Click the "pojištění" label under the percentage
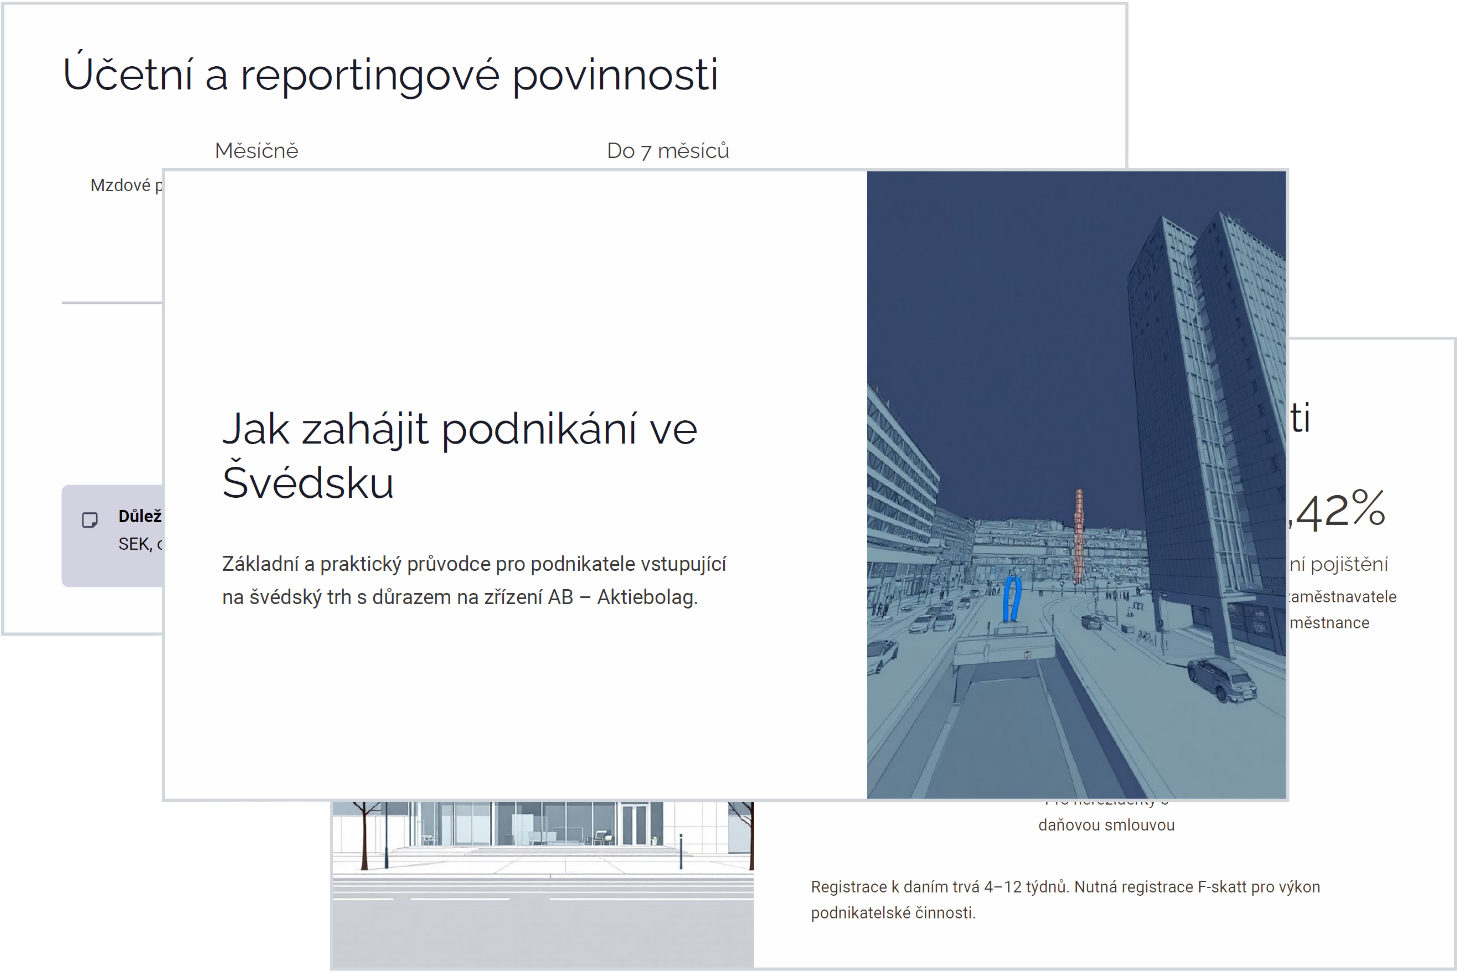Screen dimensions: 1457x972 click(1340, 565)
